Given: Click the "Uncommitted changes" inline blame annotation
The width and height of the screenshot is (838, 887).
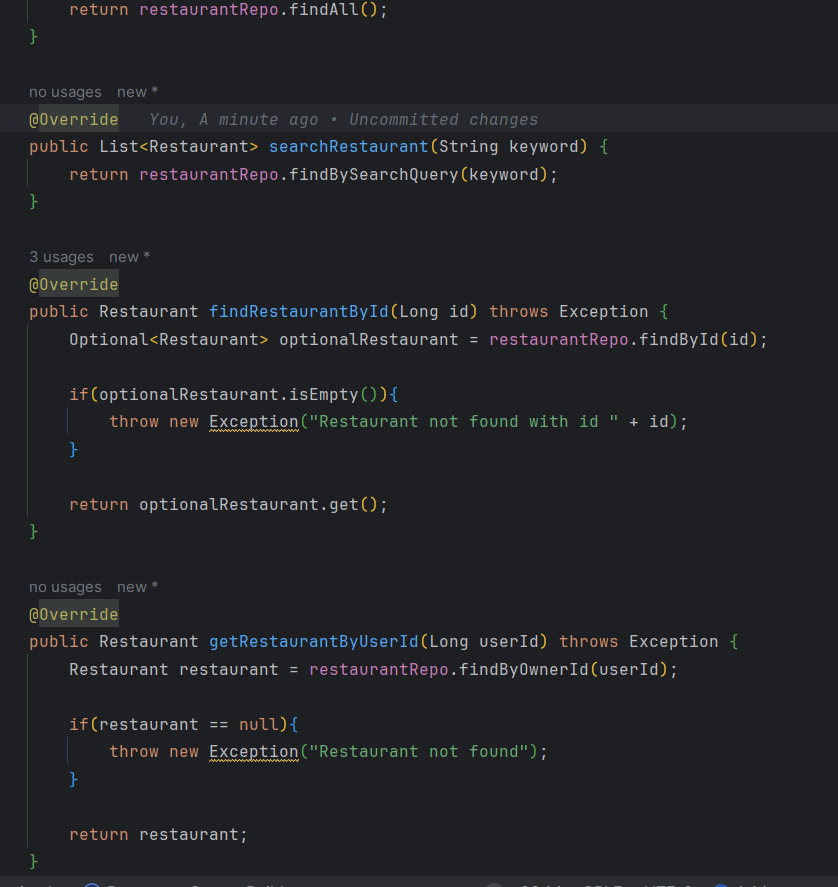Looking at the screenshot, I should click(444, 120).
